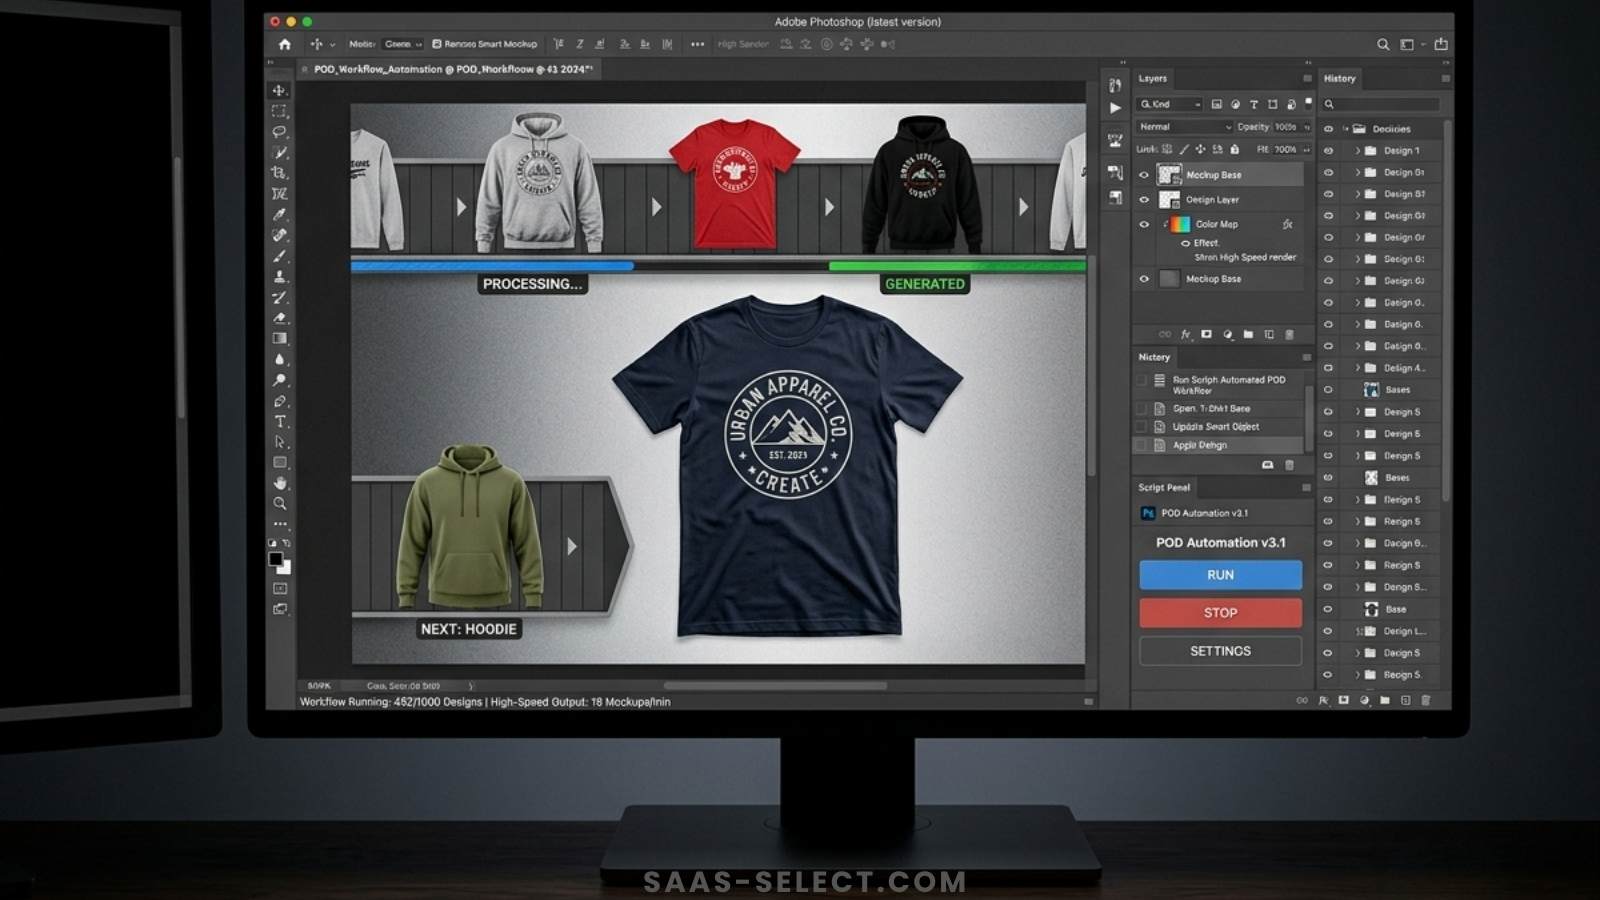Viewport: 1600px width, 900px height.
Task: Click the Home icon in options bar
Action: point(285,44)
